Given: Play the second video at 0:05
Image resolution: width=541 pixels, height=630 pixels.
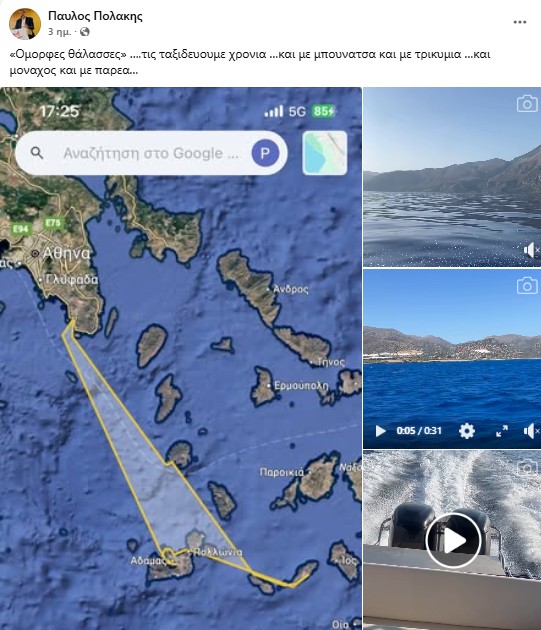Looking at the screenshot, I should click(x=380, y=431).
